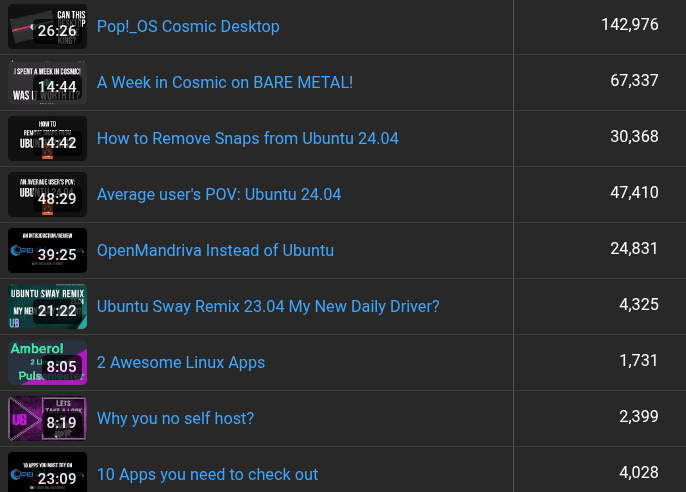Select the thumbnail with 14:44 duration

coord(47,82)
